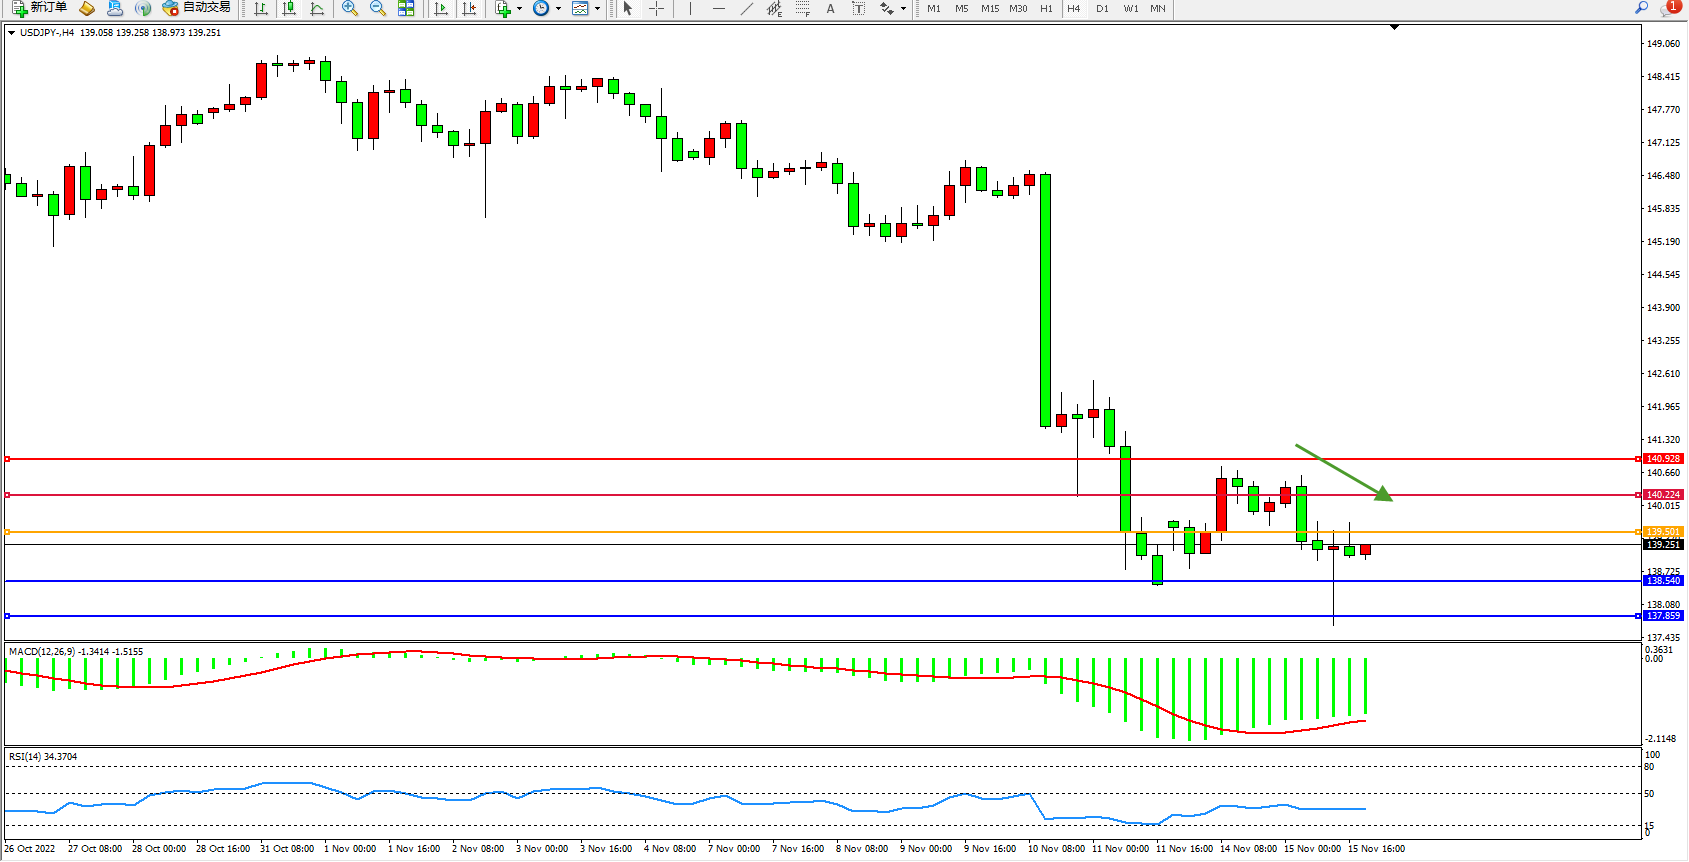The width and height of the screenshot is (1689, 862).
Task: Open the chart templates dropdown arrow
Action: tap(597, 8)
